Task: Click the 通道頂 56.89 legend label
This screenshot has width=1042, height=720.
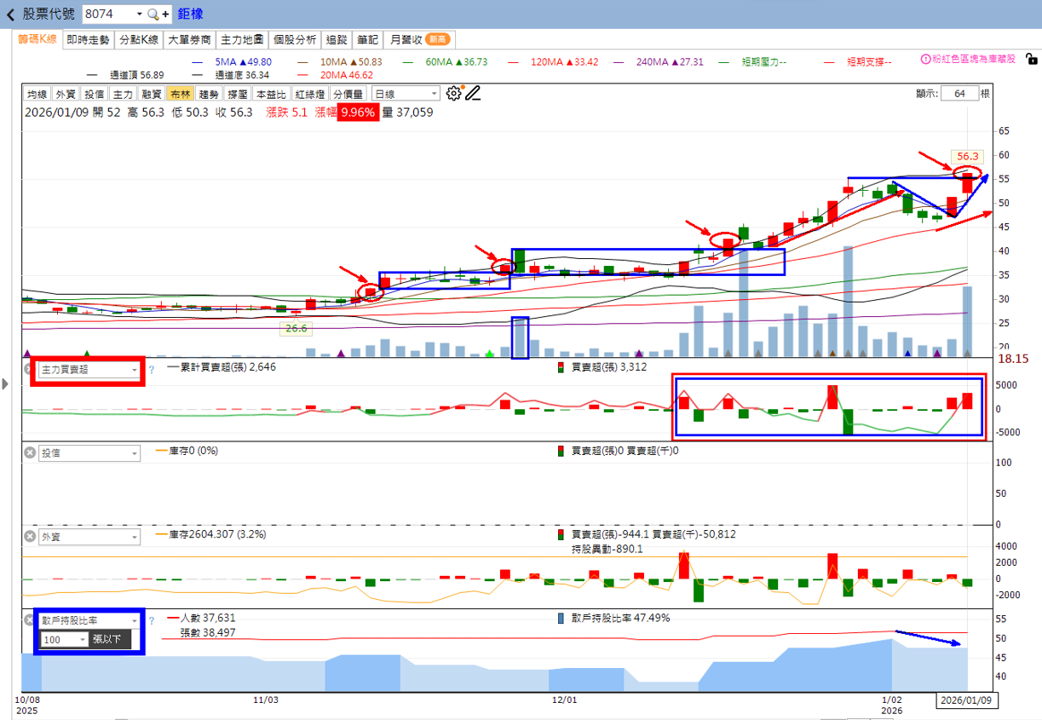Action: tap(137, 75)
